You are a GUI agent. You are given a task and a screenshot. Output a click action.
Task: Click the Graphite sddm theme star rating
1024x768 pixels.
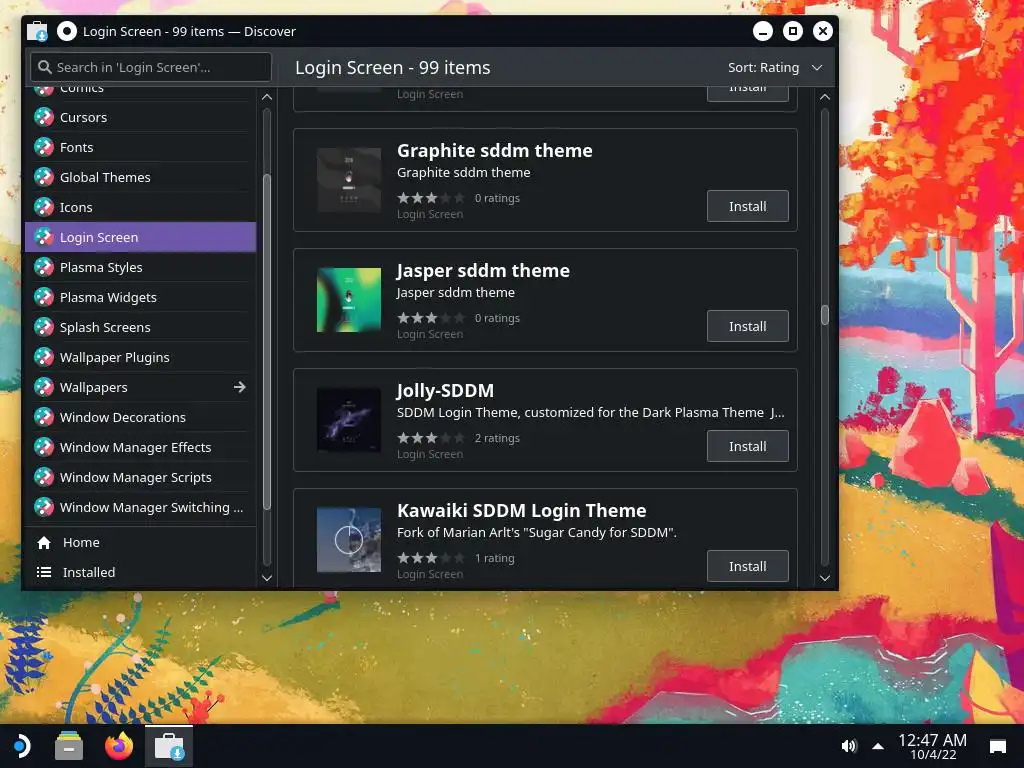pos(431,198)
